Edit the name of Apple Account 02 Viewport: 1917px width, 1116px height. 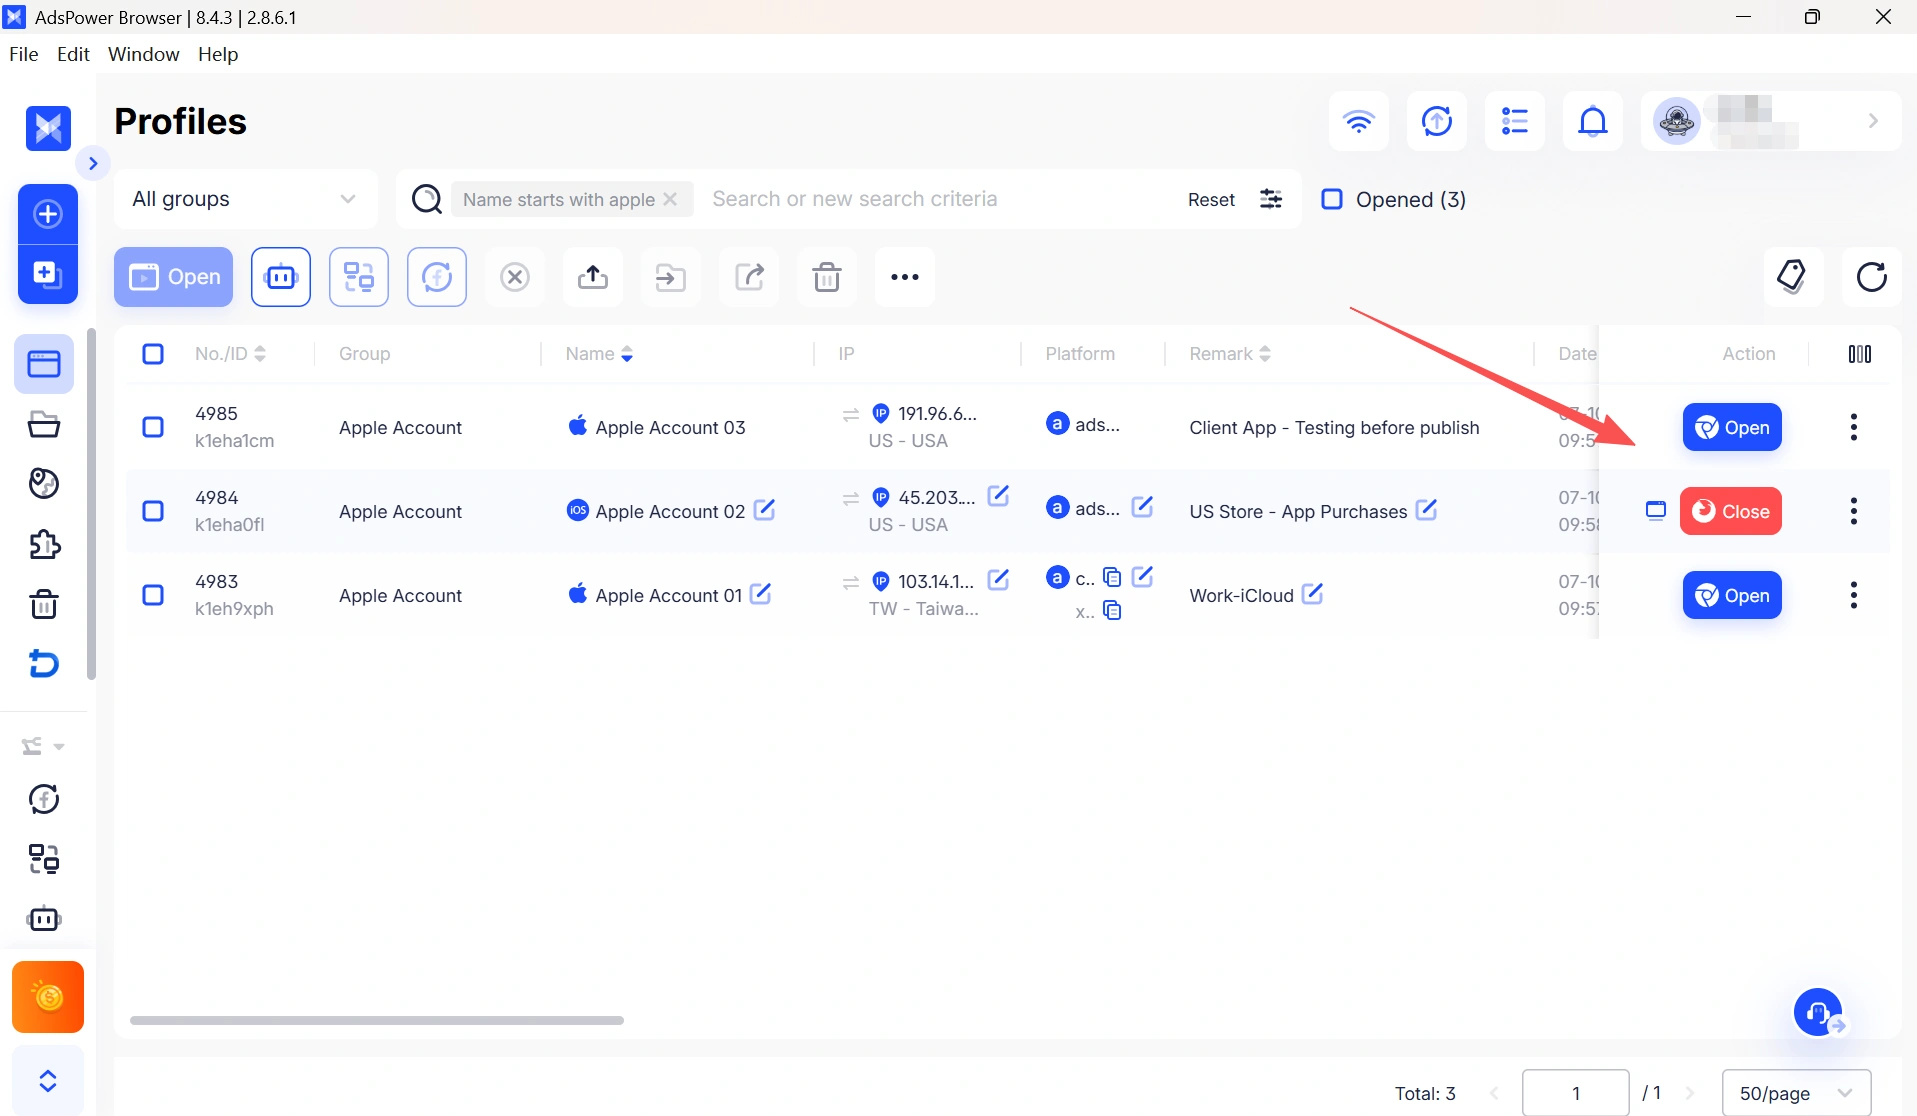(765, 510)
